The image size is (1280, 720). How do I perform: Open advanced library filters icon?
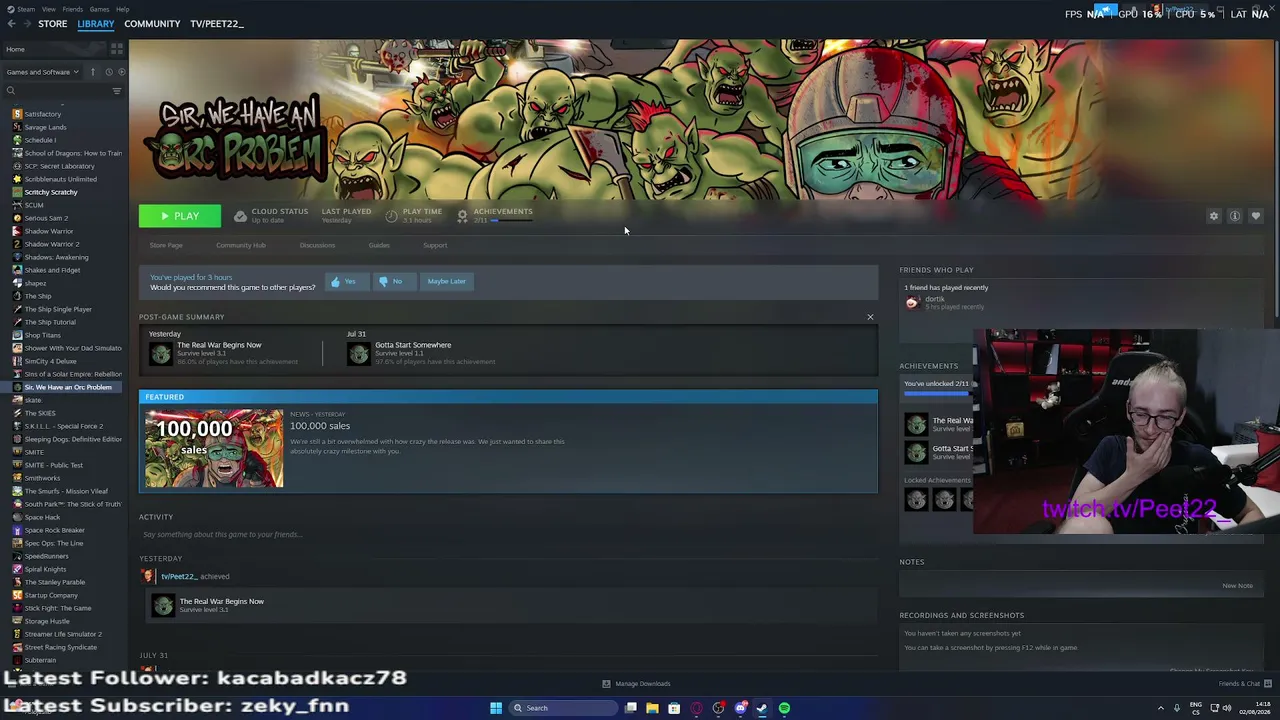117,91
